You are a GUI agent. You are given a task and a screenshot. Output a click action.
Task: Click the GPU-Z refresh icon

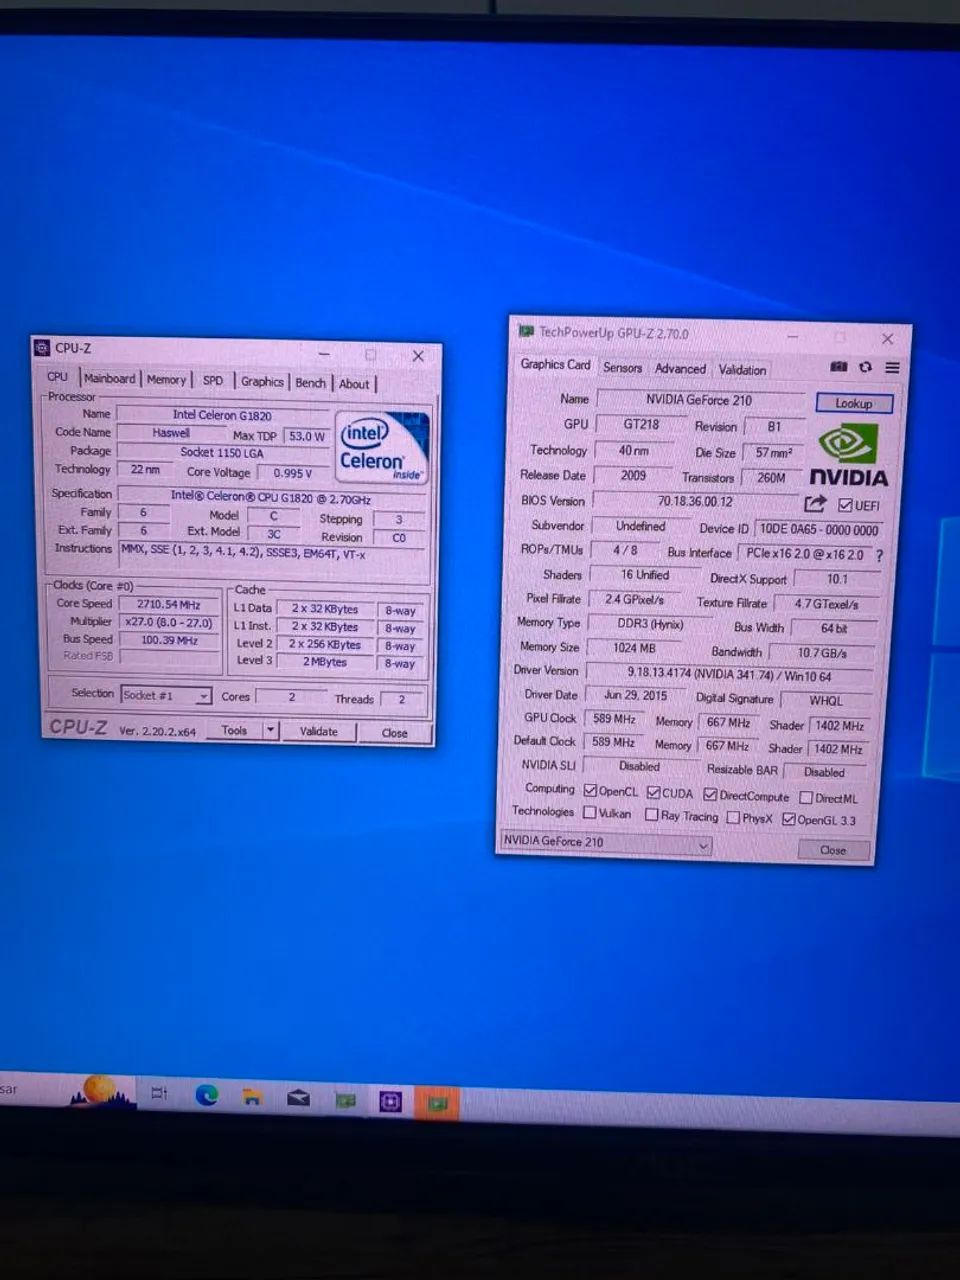pos(866,367)
